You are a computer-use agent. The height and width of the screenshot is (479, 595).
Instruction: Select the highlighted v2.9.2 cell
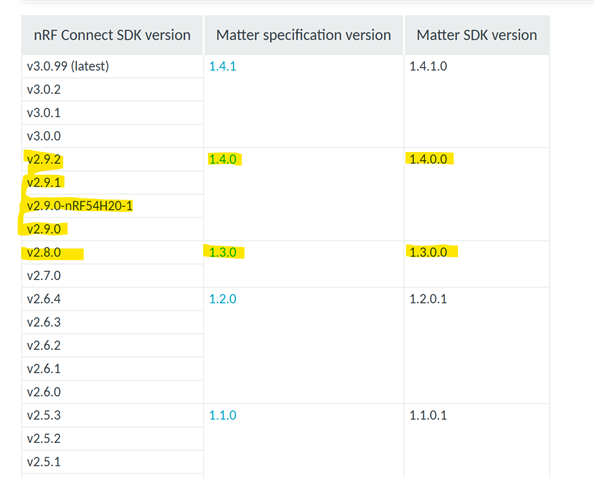point(112,159)
